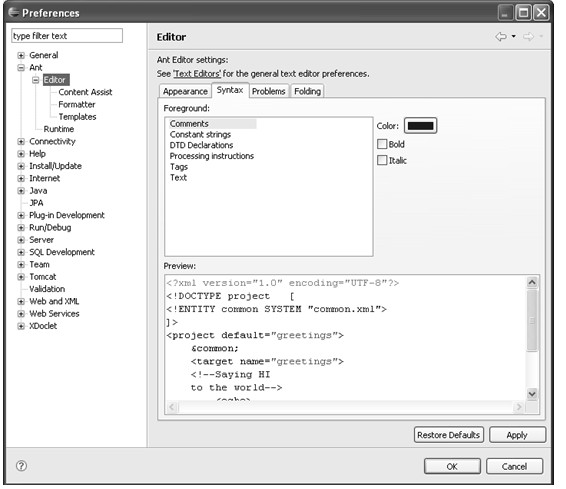566x489 pixels.
Task: Open the back history dropdown arrow
Action: [513, 36]
